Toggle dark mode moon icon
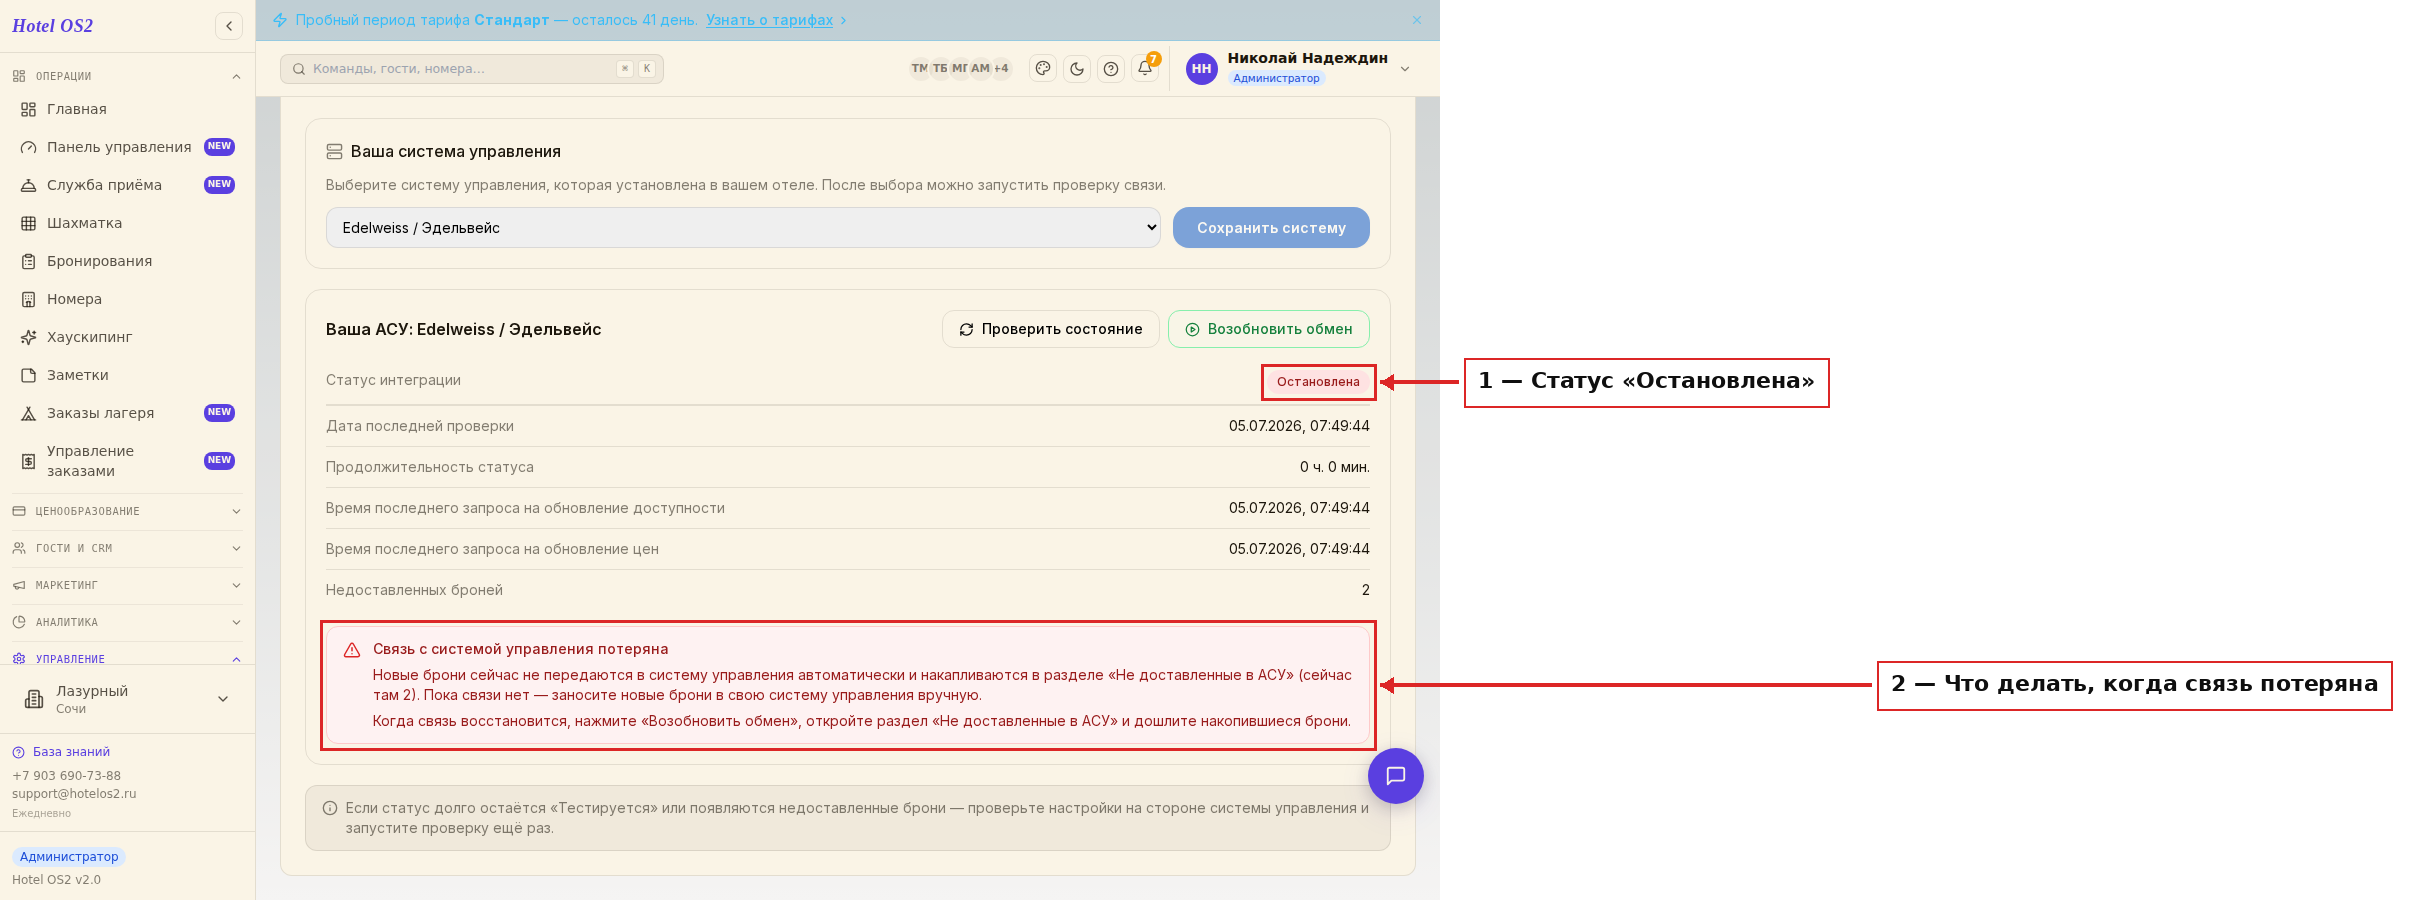 click(1077, 68)
